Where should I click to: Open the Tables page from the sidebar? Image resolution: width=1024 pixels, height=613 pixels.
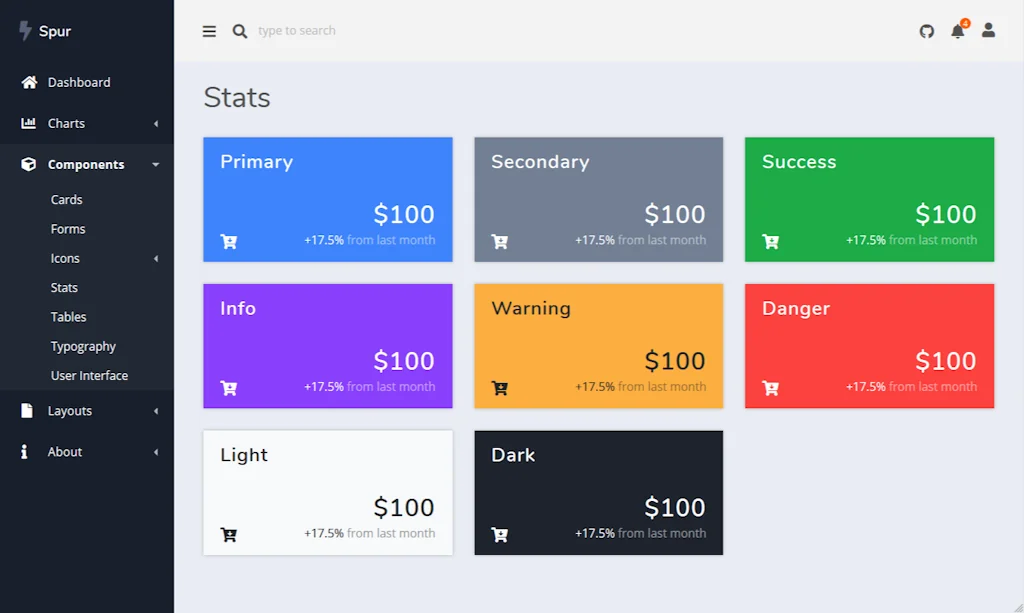tap(68, 316)
